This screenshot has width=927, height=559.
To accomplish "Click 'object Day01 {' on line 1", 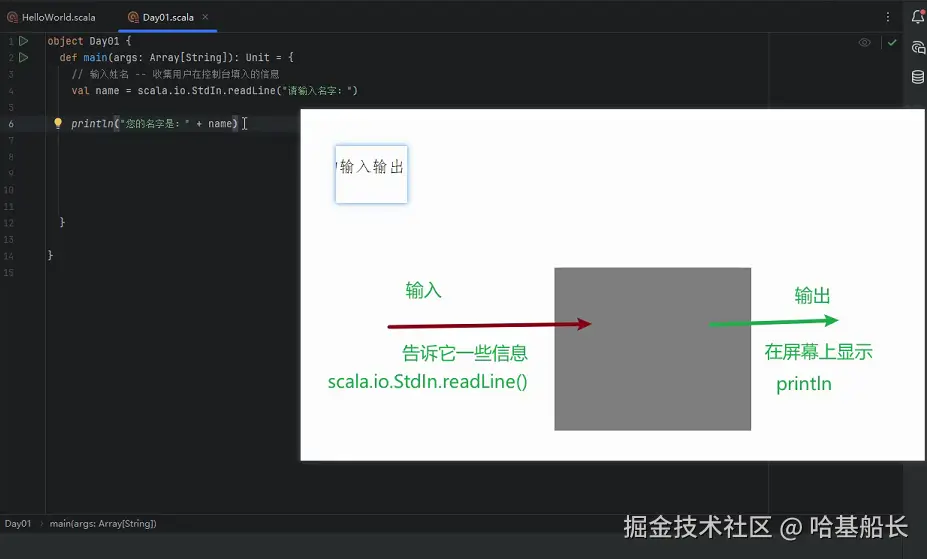I will [89, 41].
